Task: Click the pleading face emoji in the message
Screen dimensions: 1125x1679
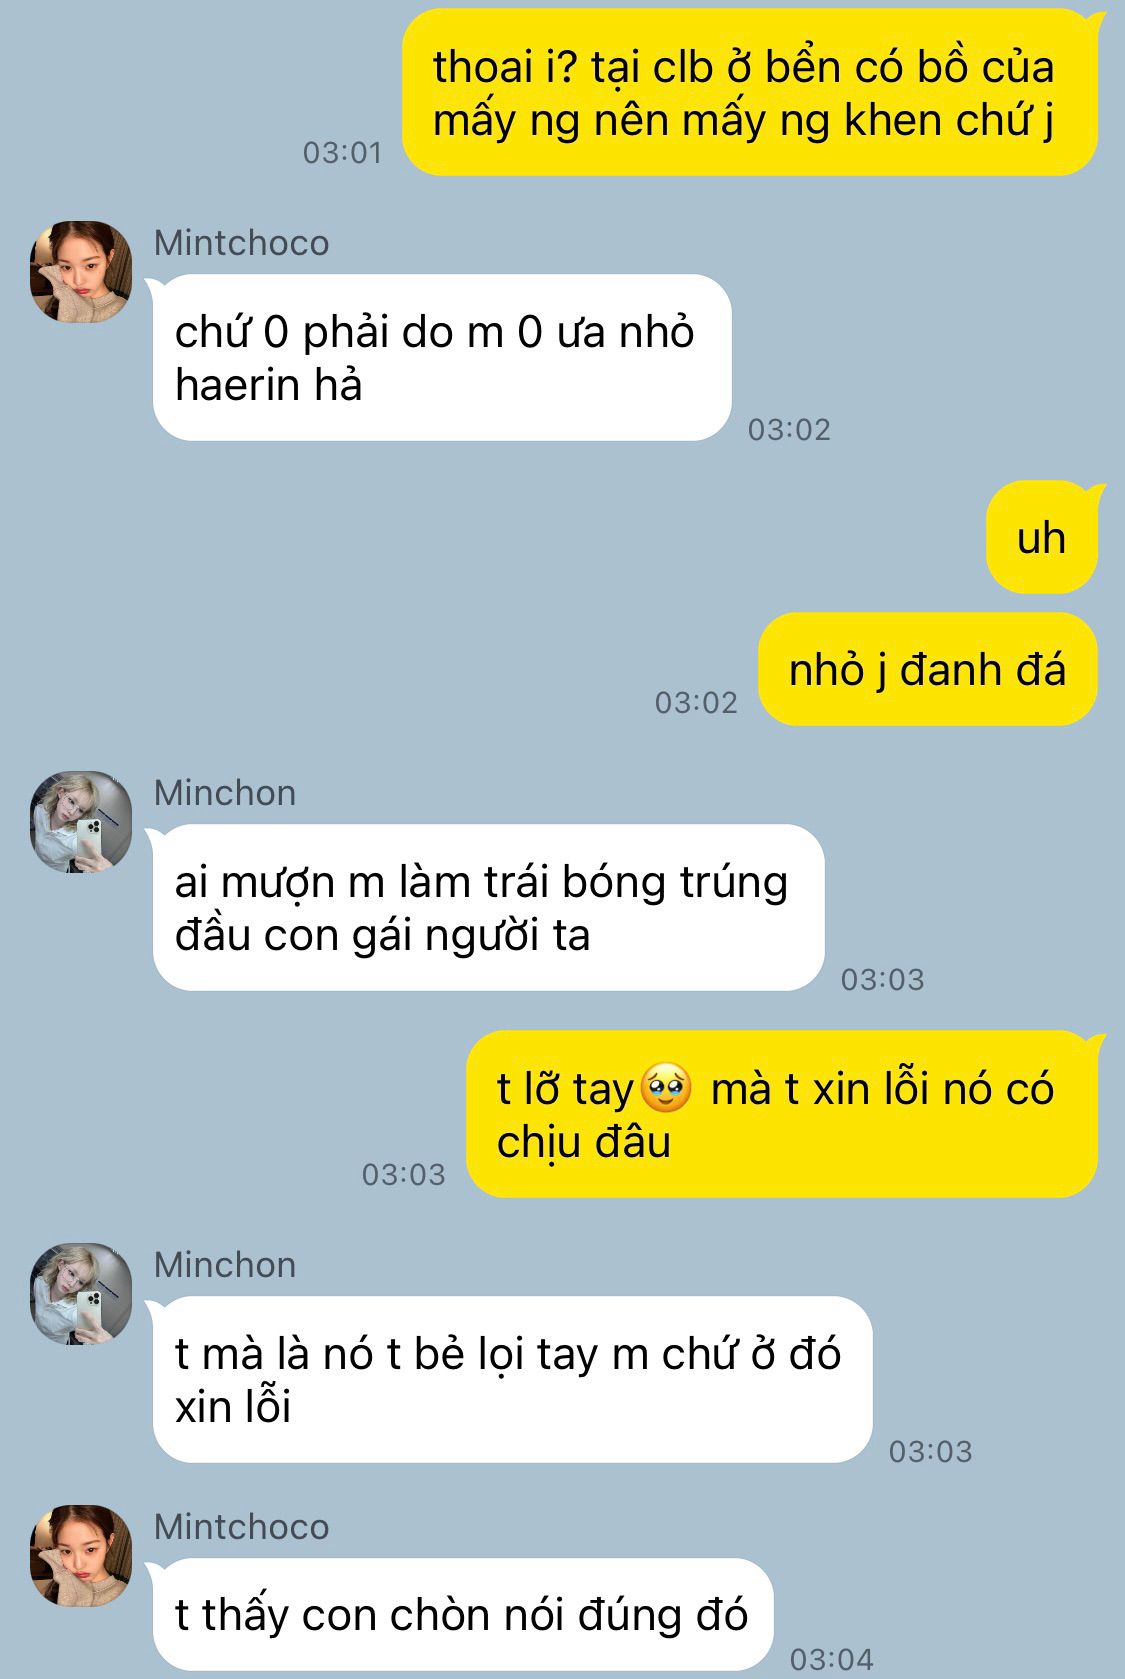Action: tap(666, 1089)
